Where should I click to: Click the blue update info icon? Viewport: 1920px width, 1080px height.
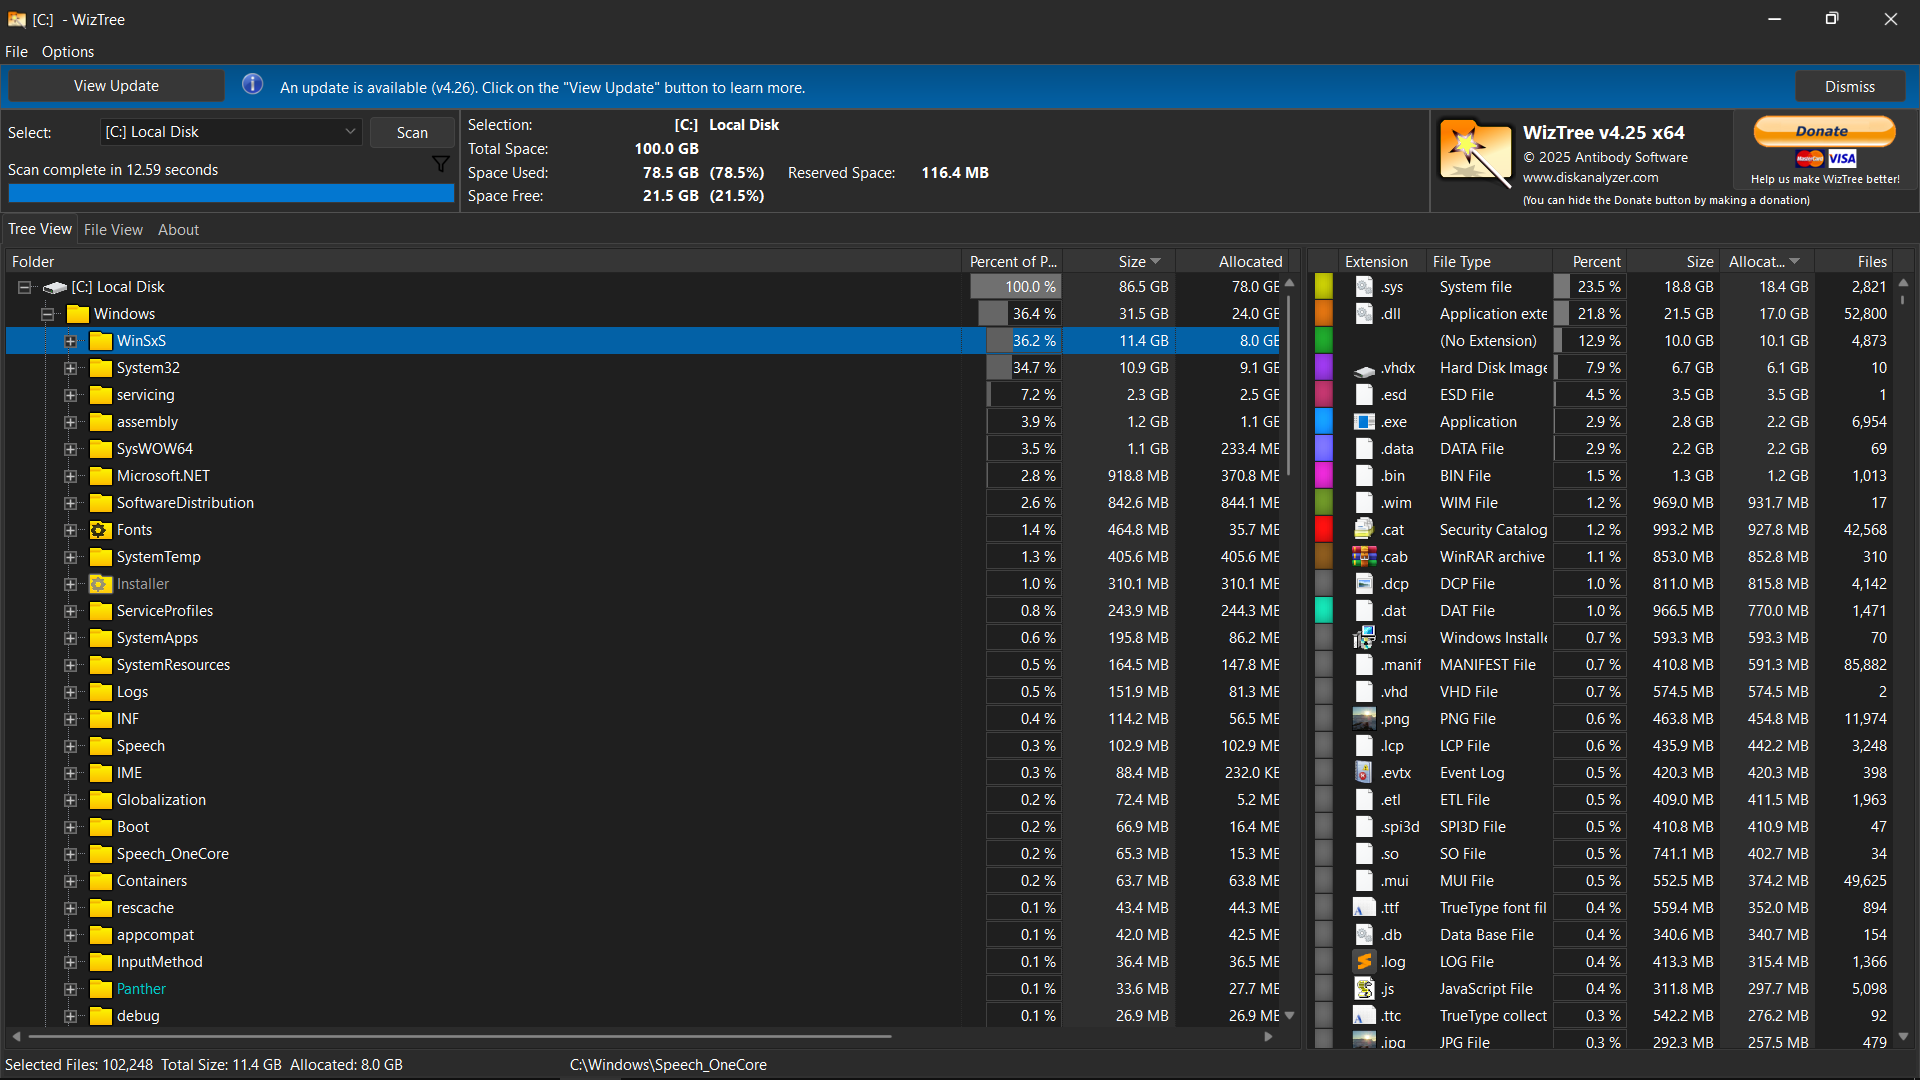252,85
